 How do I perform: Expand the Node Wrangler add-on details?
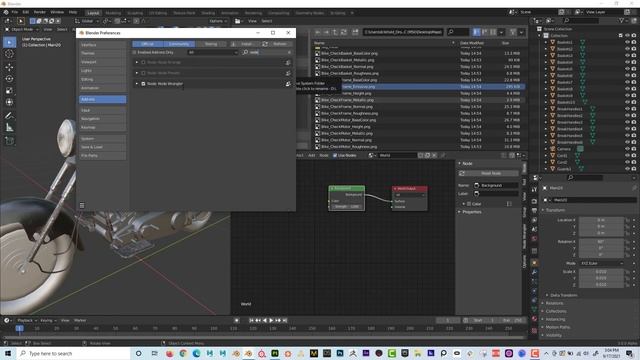coord(137,84)
